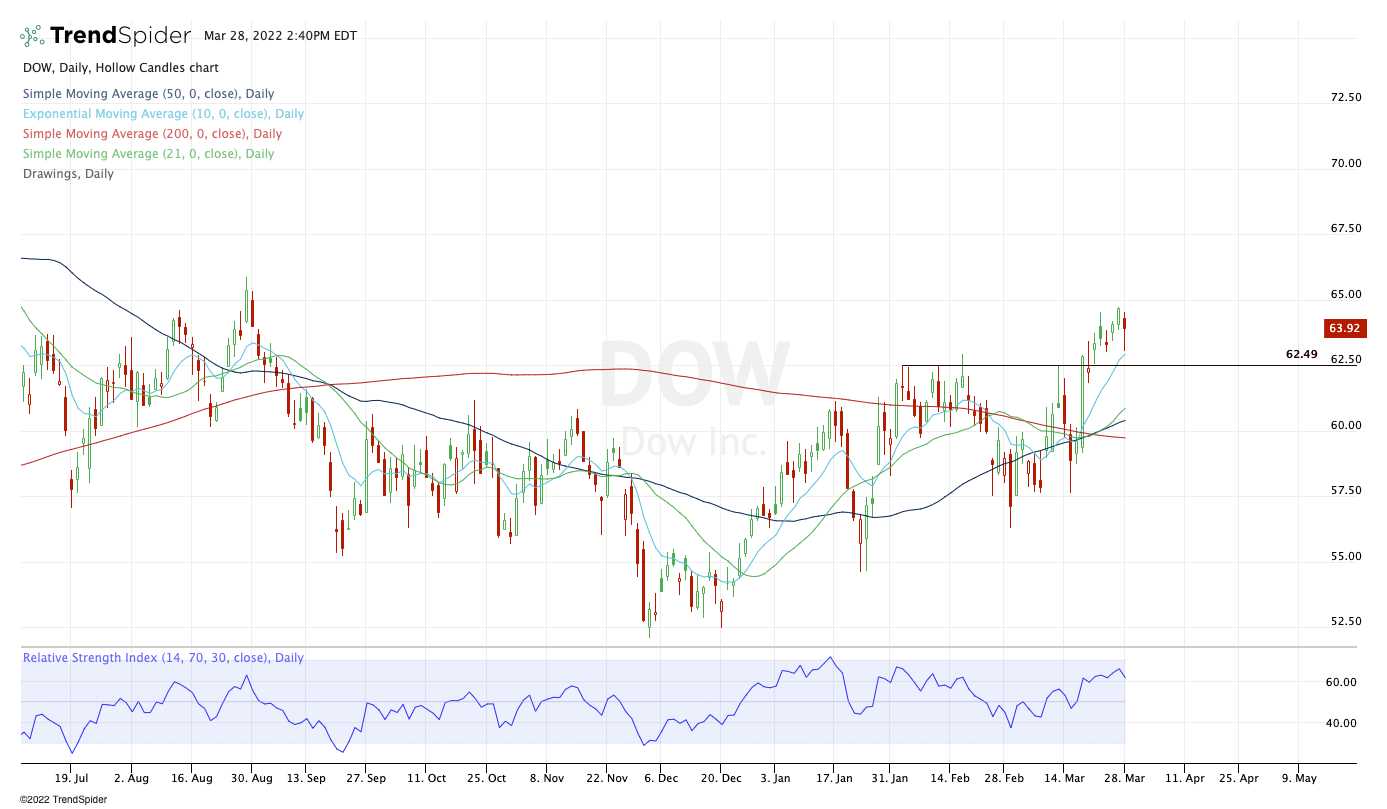Click the Mar 28, 2022 timestamp text
This screenshot has width=1387, height=809.
click(280, 36)
